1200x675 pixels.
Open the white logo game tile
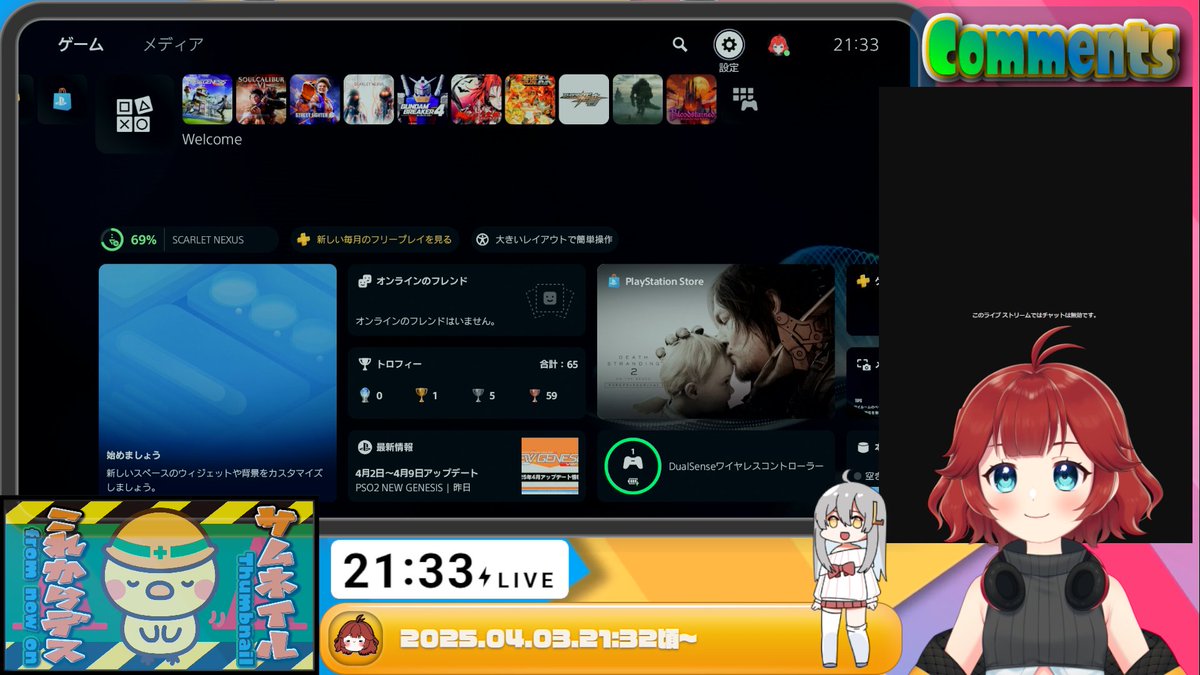(584, 99)
